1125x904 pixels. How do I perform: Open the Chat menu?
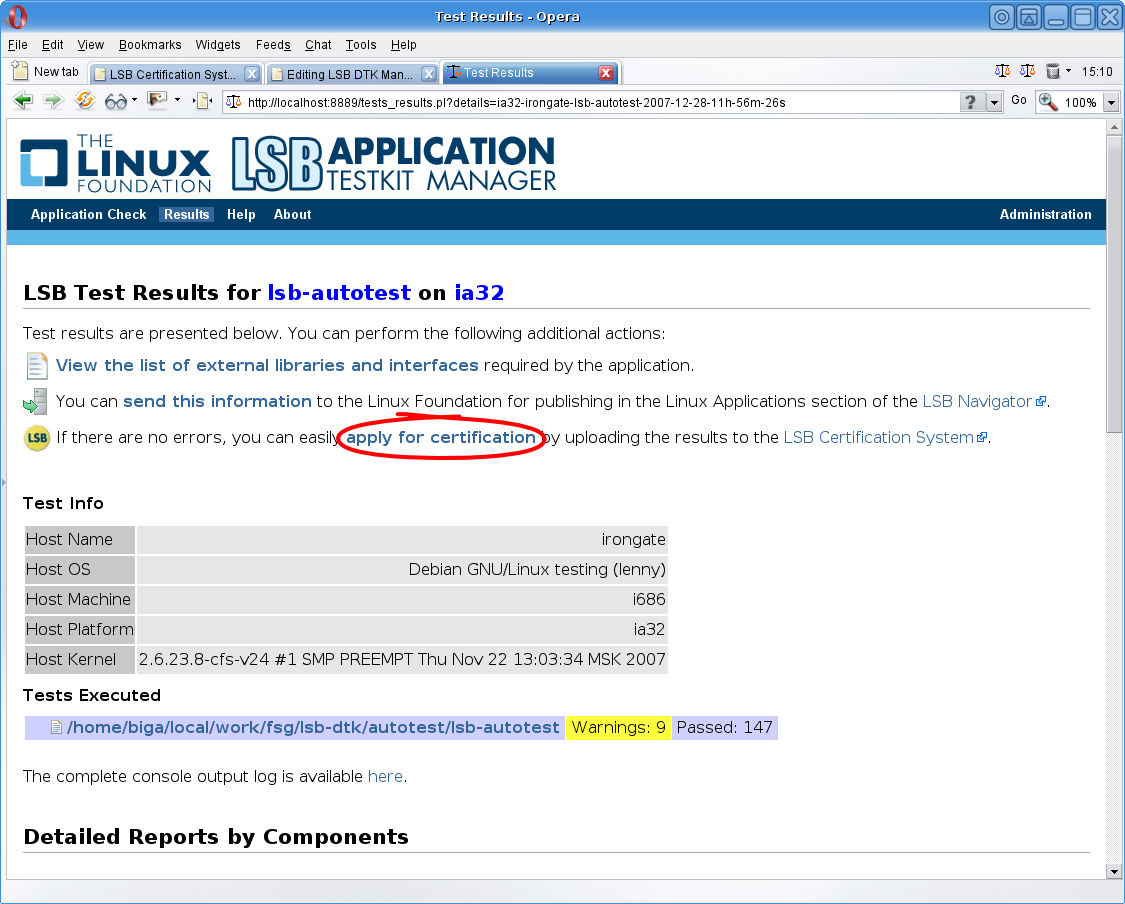coord(318,44)
